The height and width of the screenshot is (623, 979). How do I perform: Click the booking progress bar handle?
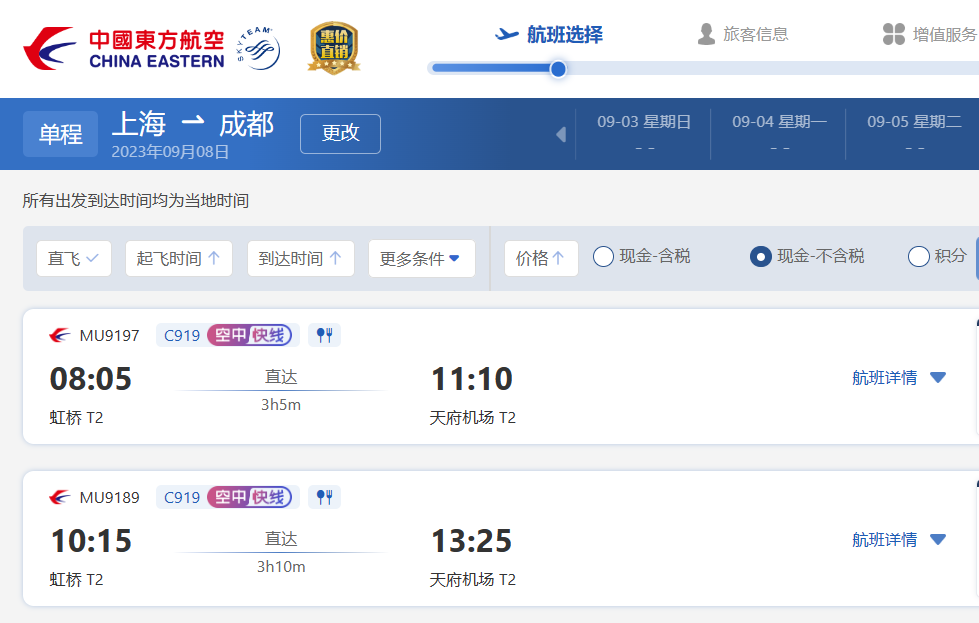558,69
